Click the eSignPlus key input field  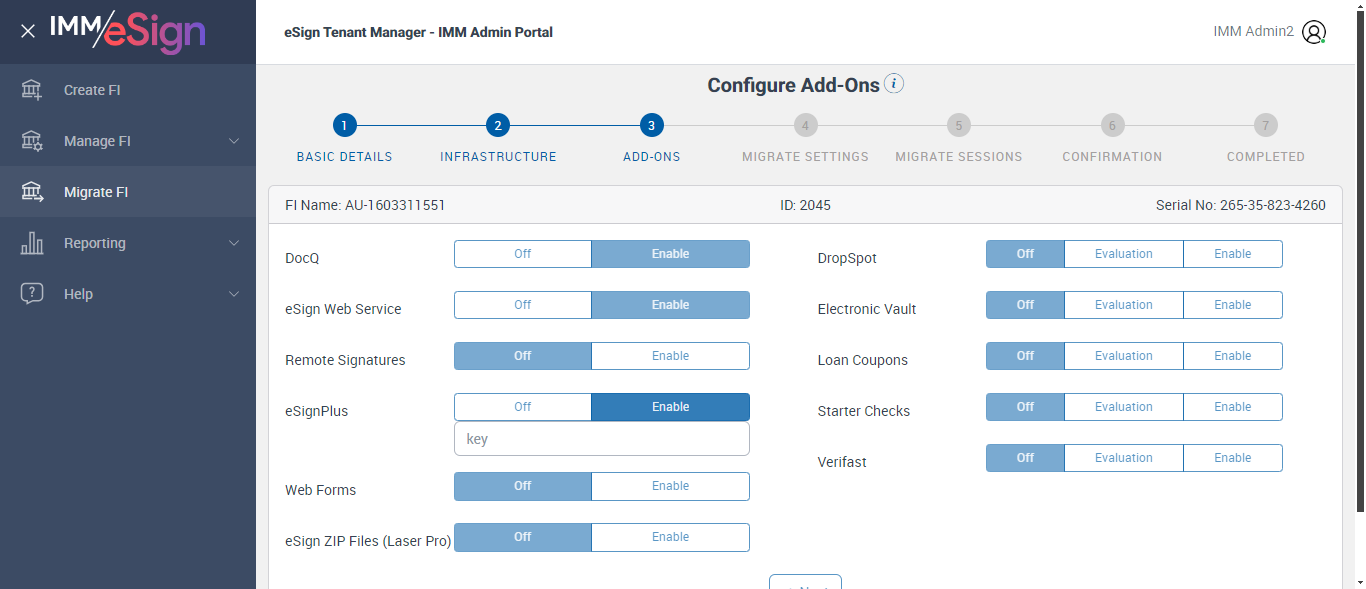tap(602, 439)
